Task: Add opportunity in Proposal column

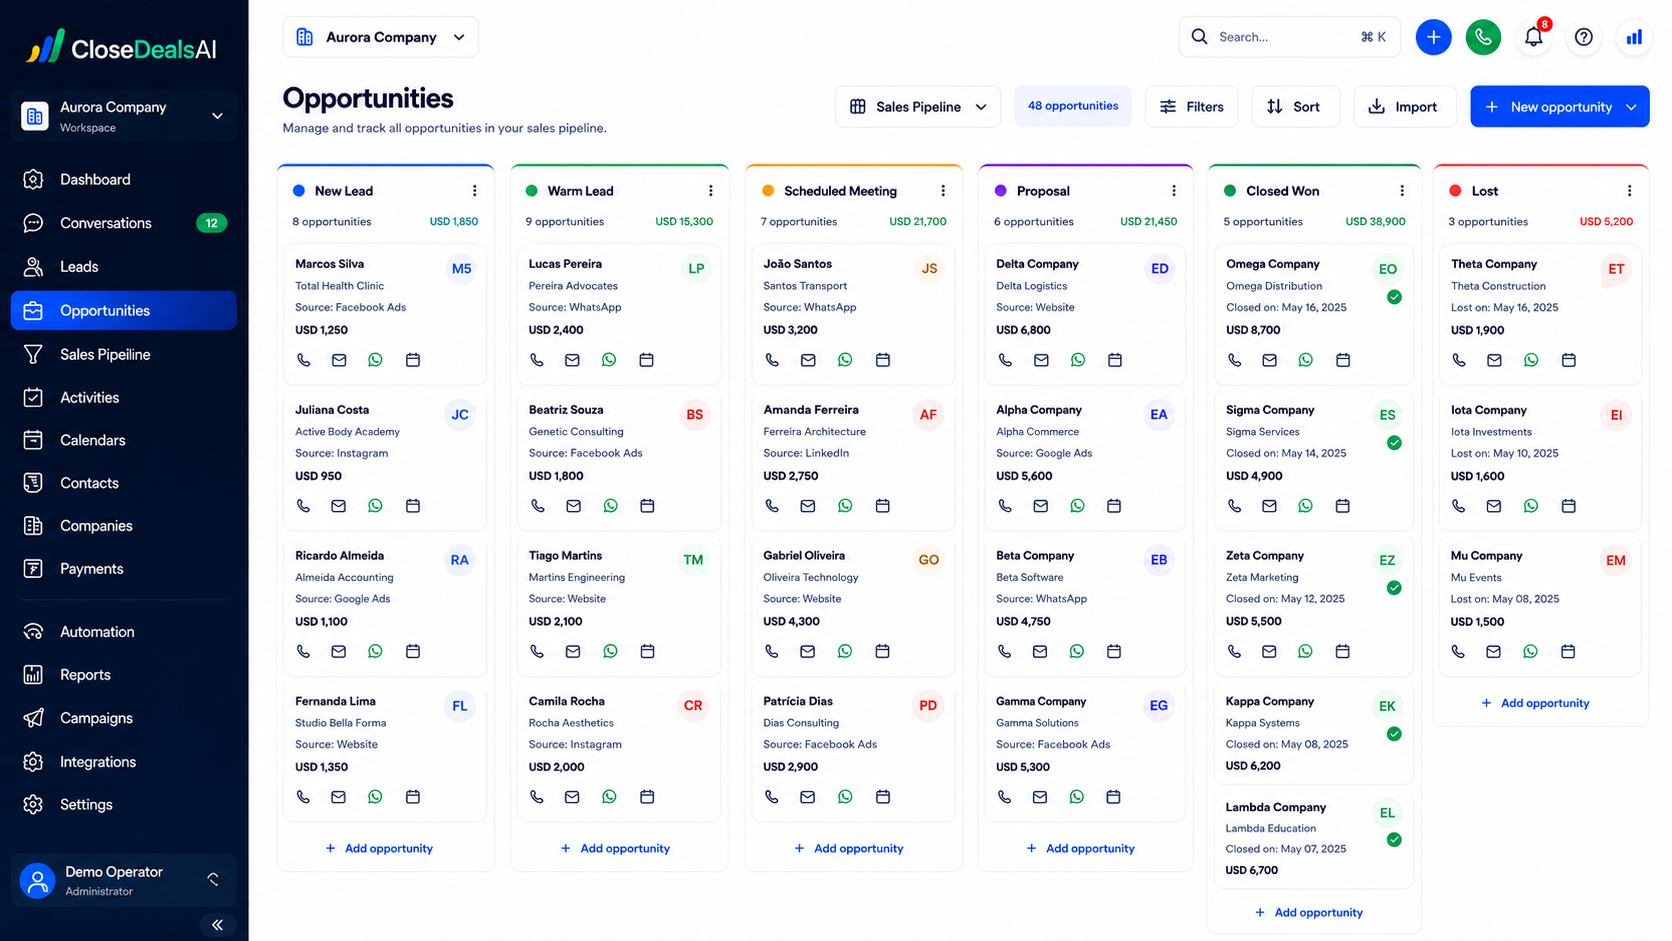Action: pos(1080,848)
